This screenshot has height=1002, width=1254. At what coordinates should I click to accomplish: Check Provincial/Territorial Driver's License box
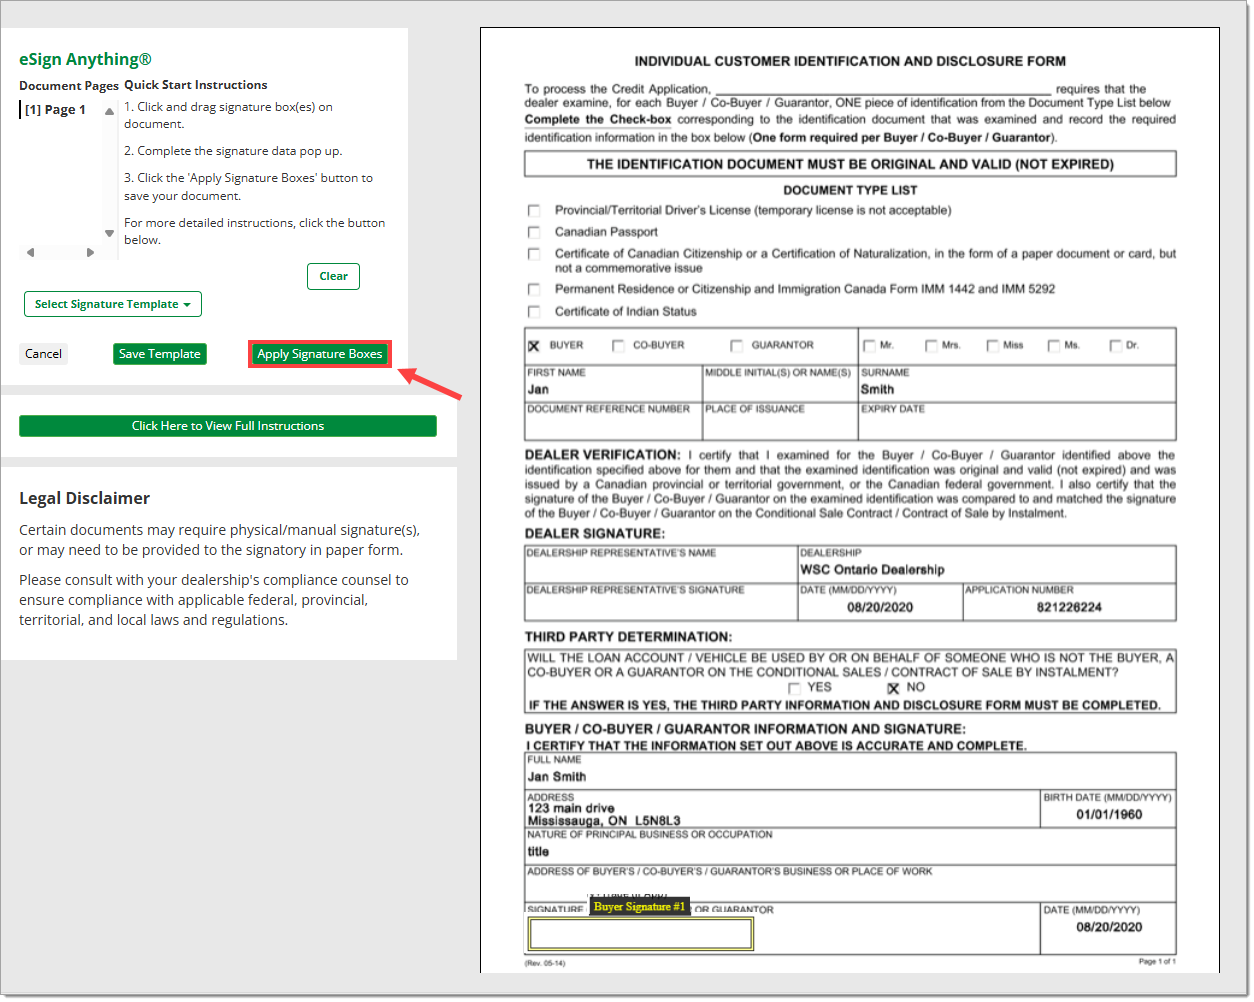[x=534, y=211]
